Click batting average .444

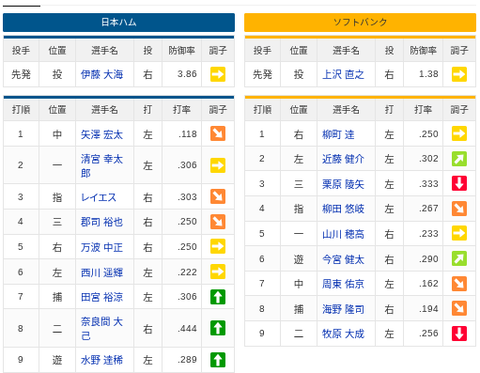187,329
